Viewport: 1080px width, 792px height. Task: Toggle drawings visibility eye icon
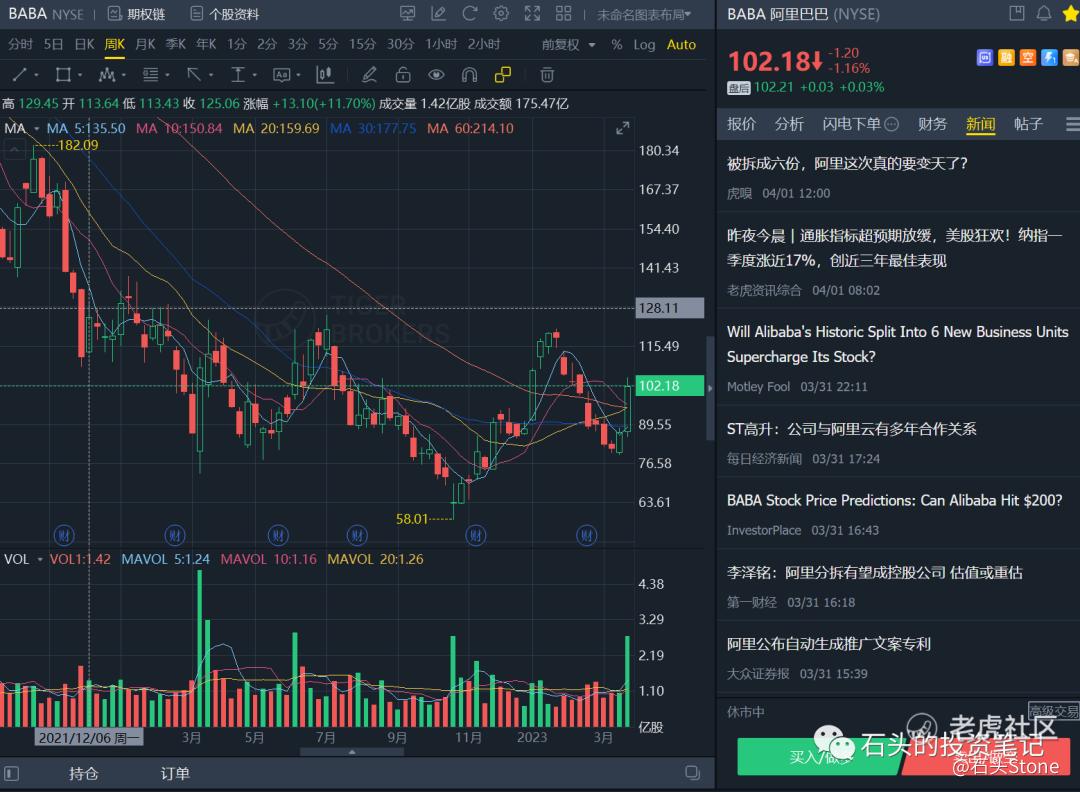(436, 74)
